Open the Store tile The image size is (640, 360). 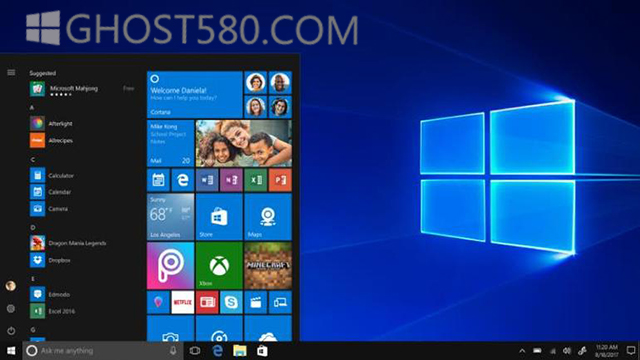click(x=219, y=217)
